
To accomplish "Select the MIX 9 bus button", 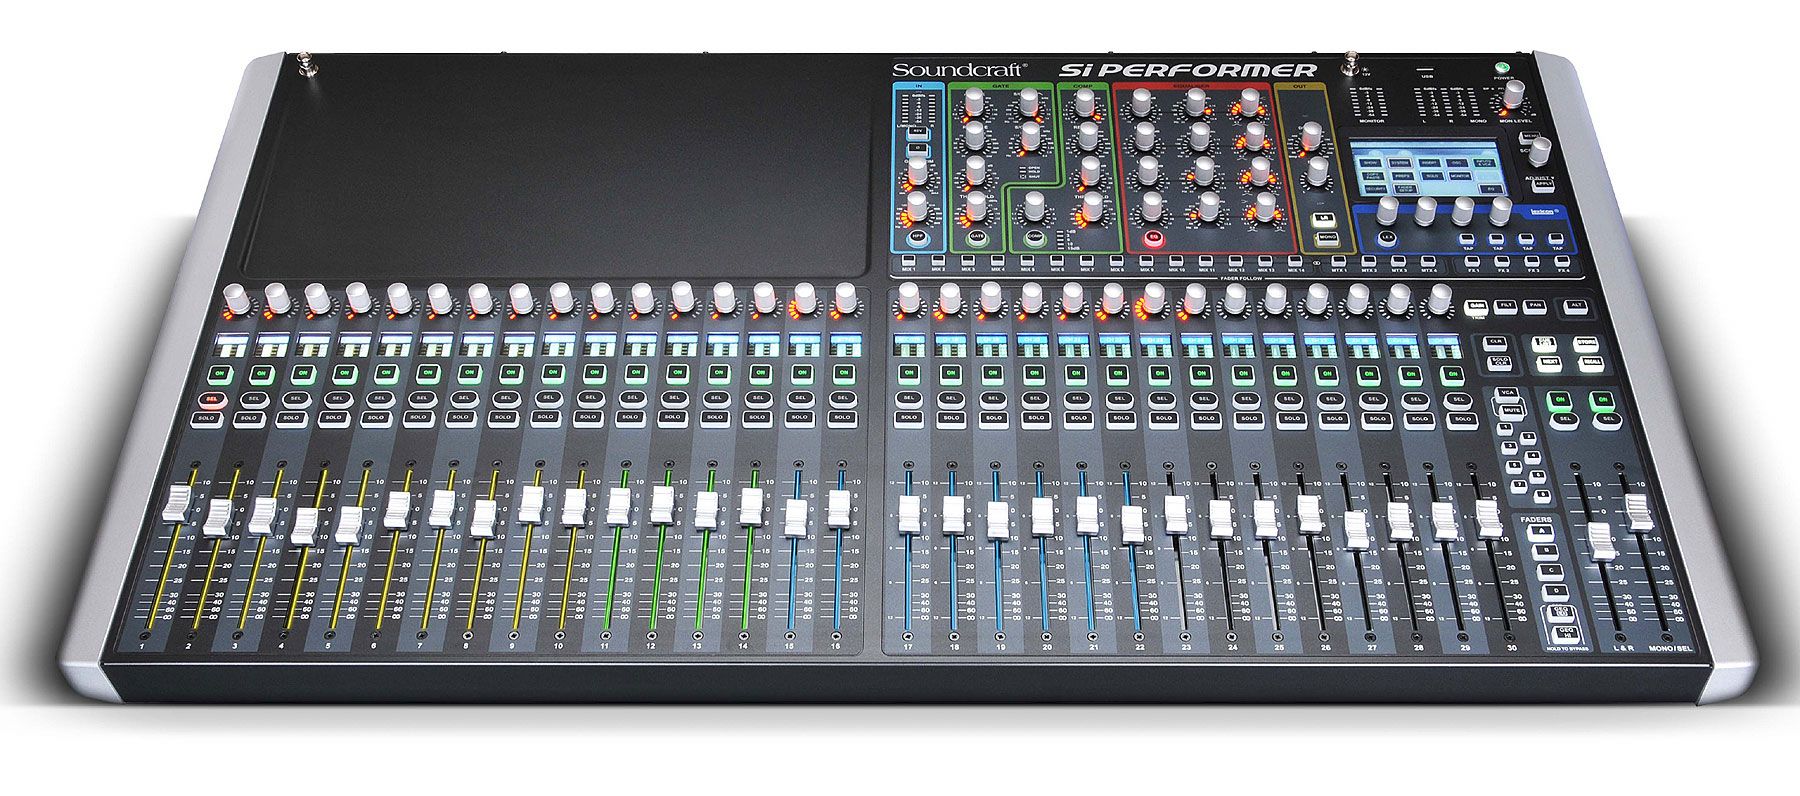I will pos(1146,260).
